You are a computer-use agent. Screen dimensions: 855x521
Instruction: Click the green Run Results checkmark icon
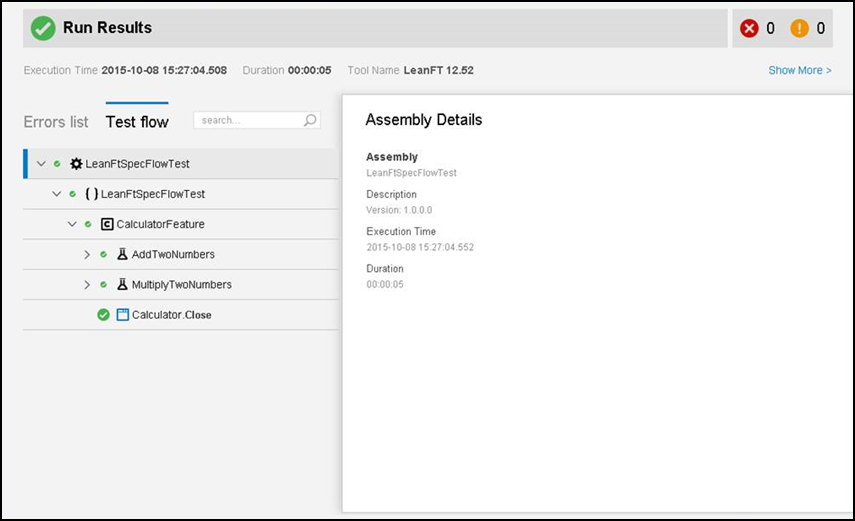pyautogui.click(x=43, y=28)
